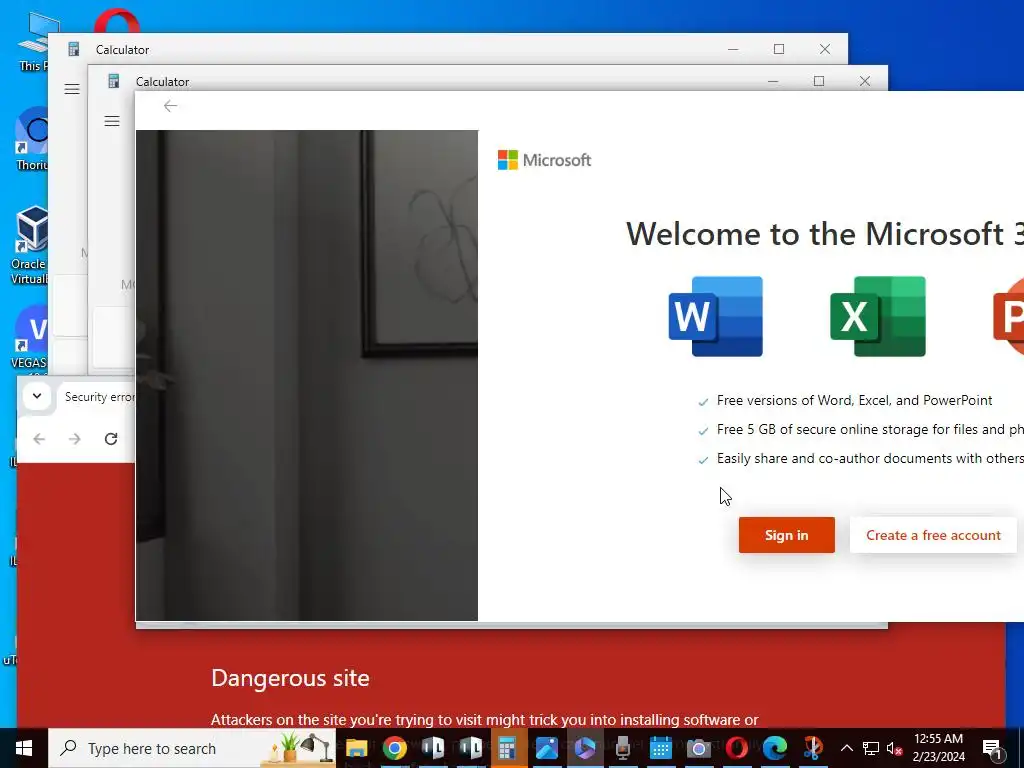Click the Sign in button
The width and height of the screenshot is (1024, 768).
[786, 535]
